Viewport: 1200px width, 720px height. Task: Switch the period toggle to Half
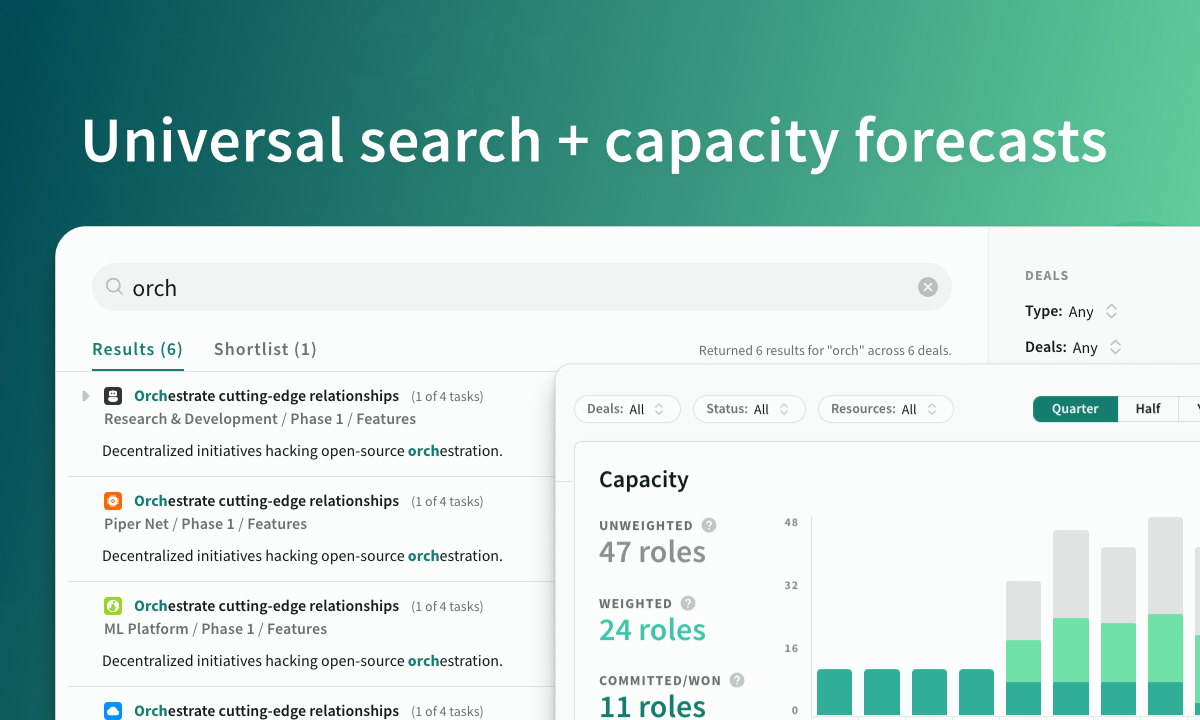[x=1148, y=409]
